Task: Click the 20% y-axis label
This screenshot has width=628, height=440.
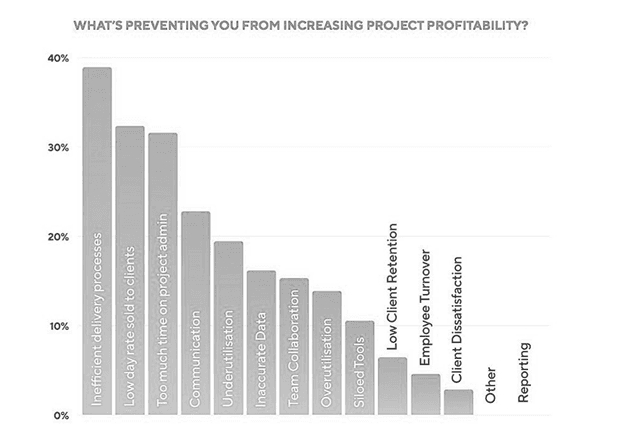Action: point(57,237)
